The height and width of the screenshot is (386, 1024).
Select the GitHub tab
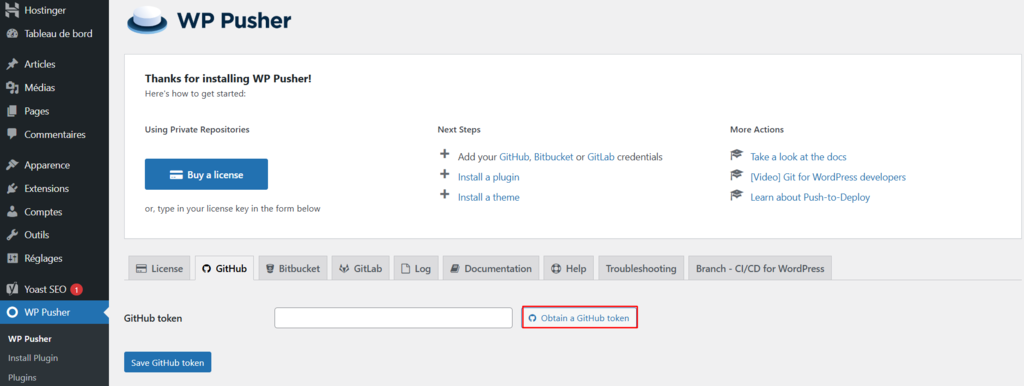(x=224, y=268)
